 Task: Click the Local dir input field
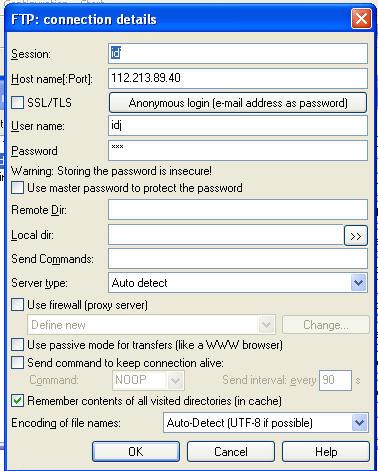[x=226, y=235]
